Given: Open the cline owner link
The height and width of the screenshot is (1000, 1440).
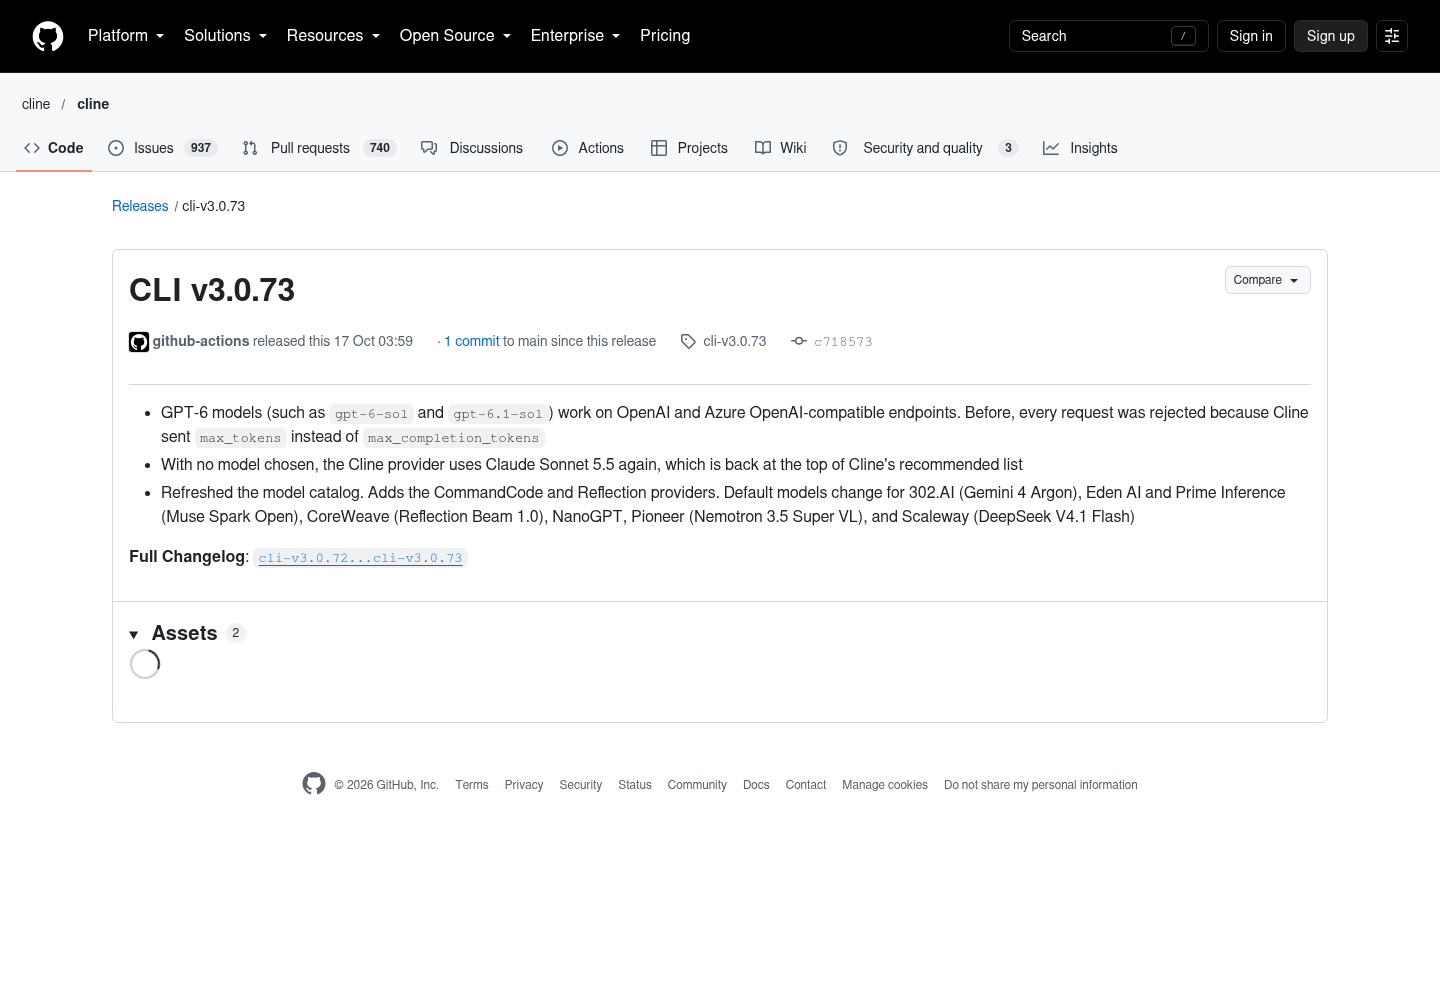Looking at the screenshot, I should pos(36,104).
